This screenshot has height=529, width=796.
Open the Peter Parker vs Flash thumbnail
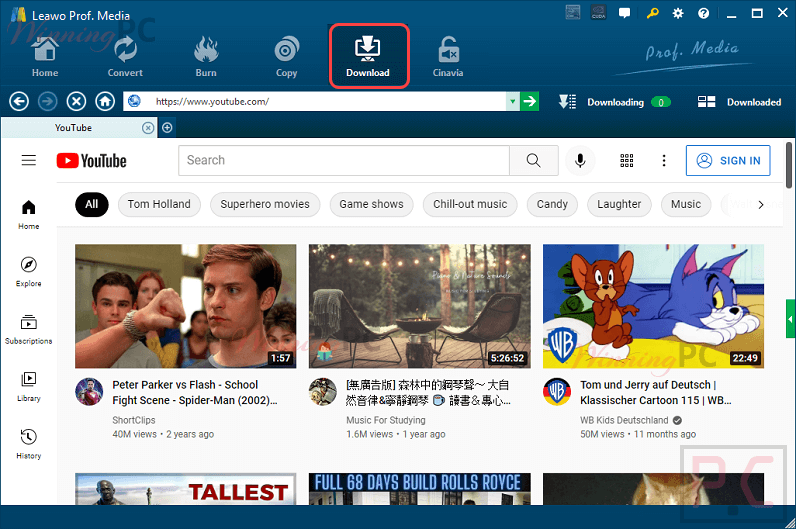point(186,306)
